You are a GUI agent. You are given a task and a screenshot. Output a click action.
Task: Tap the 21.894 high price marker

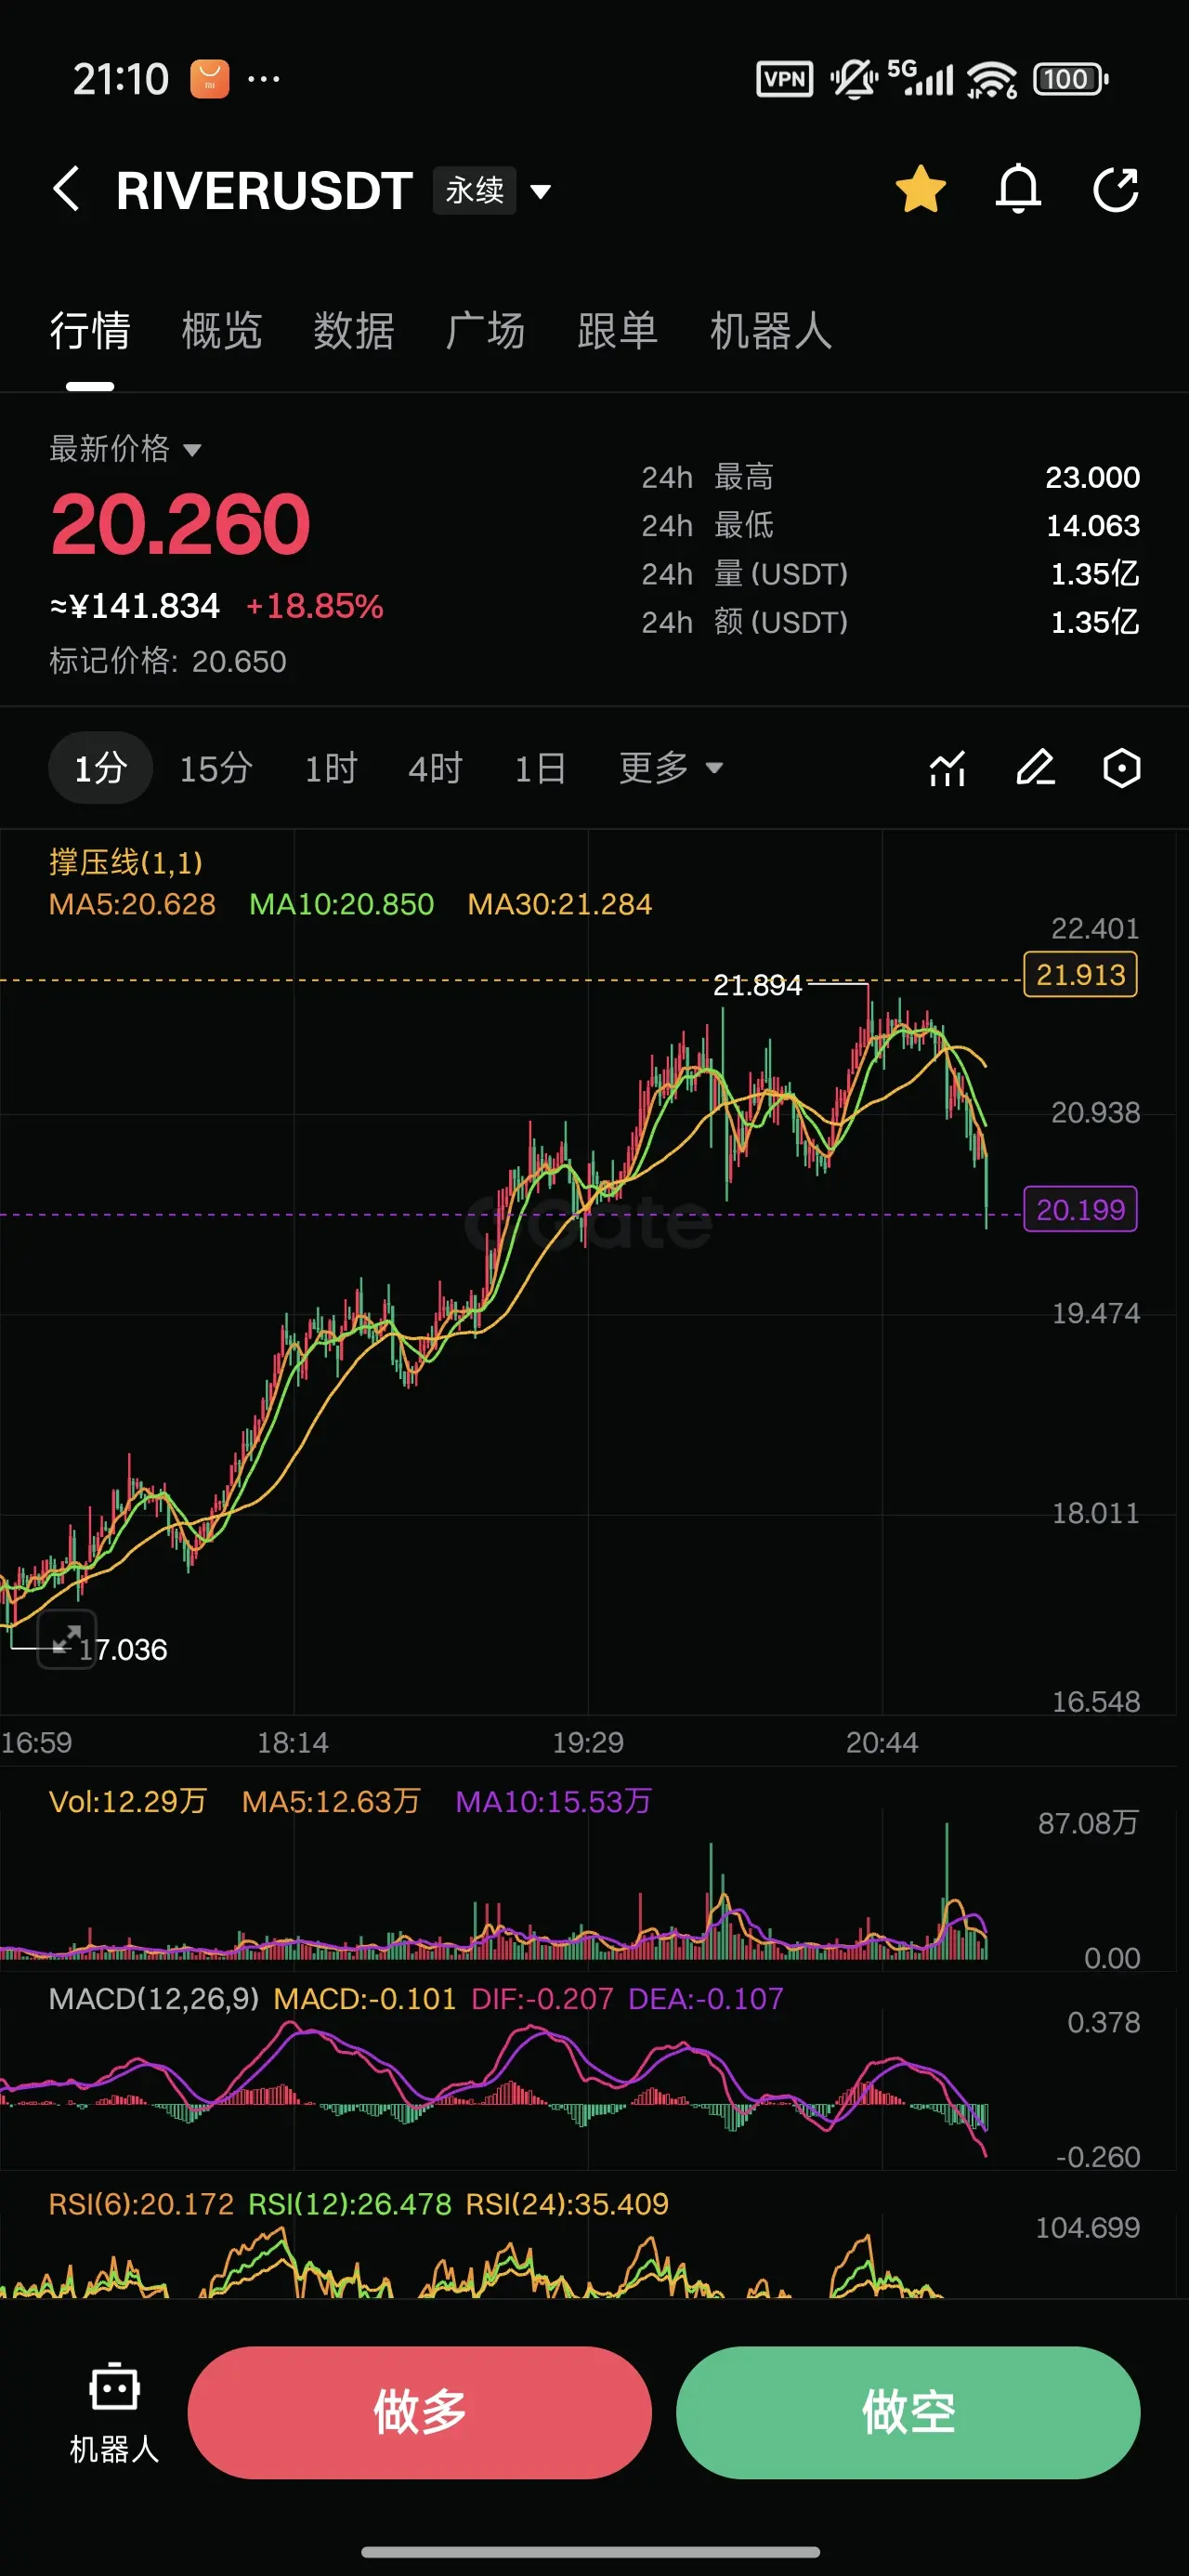(x=757, y=985)
